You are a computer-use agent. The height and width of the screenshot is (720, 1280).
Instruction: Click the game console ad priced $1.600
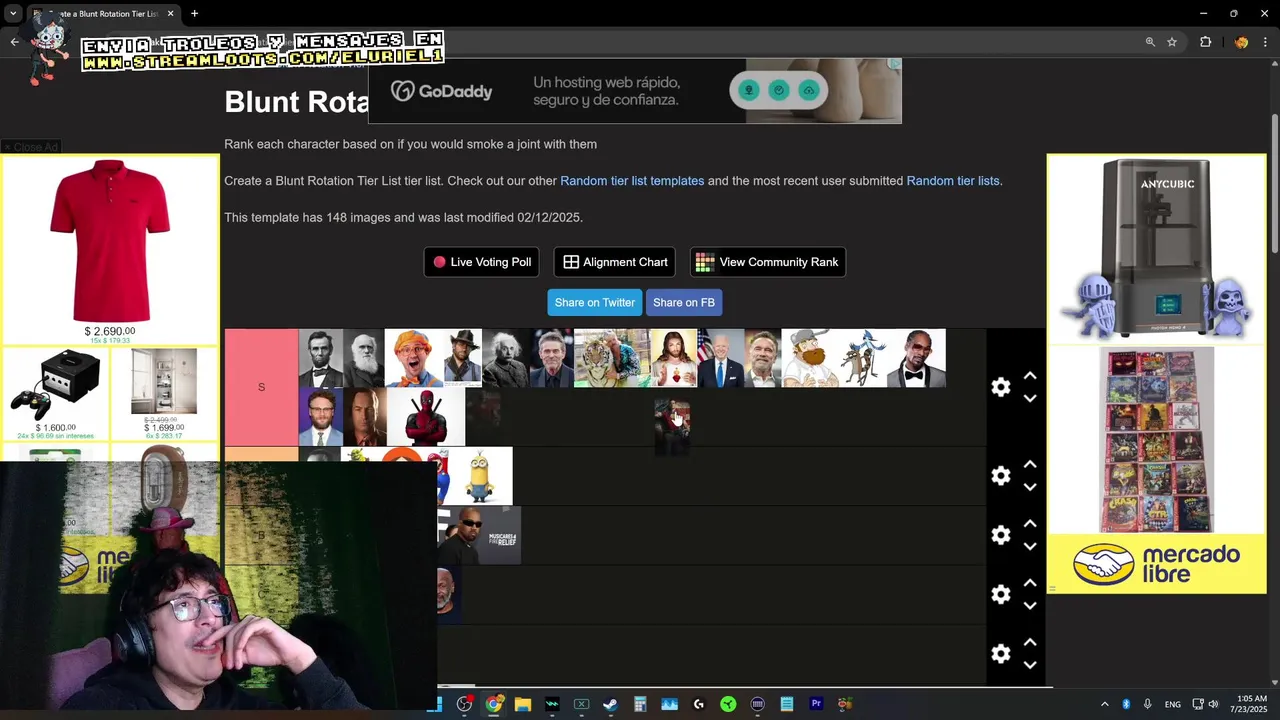point(55,393)
